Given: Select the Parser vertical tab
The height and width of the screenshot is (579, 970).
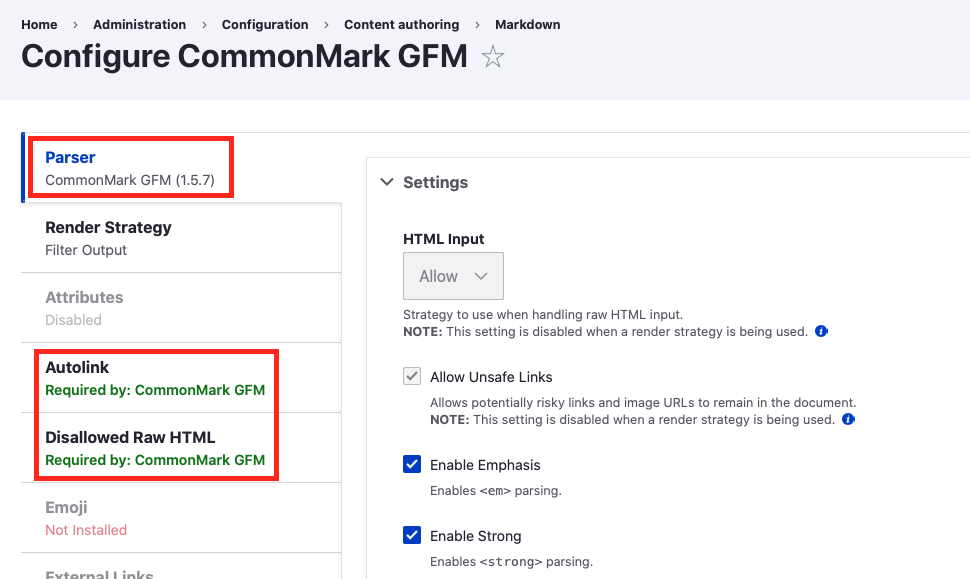Looking at the screenshot, I should (182, 168).
